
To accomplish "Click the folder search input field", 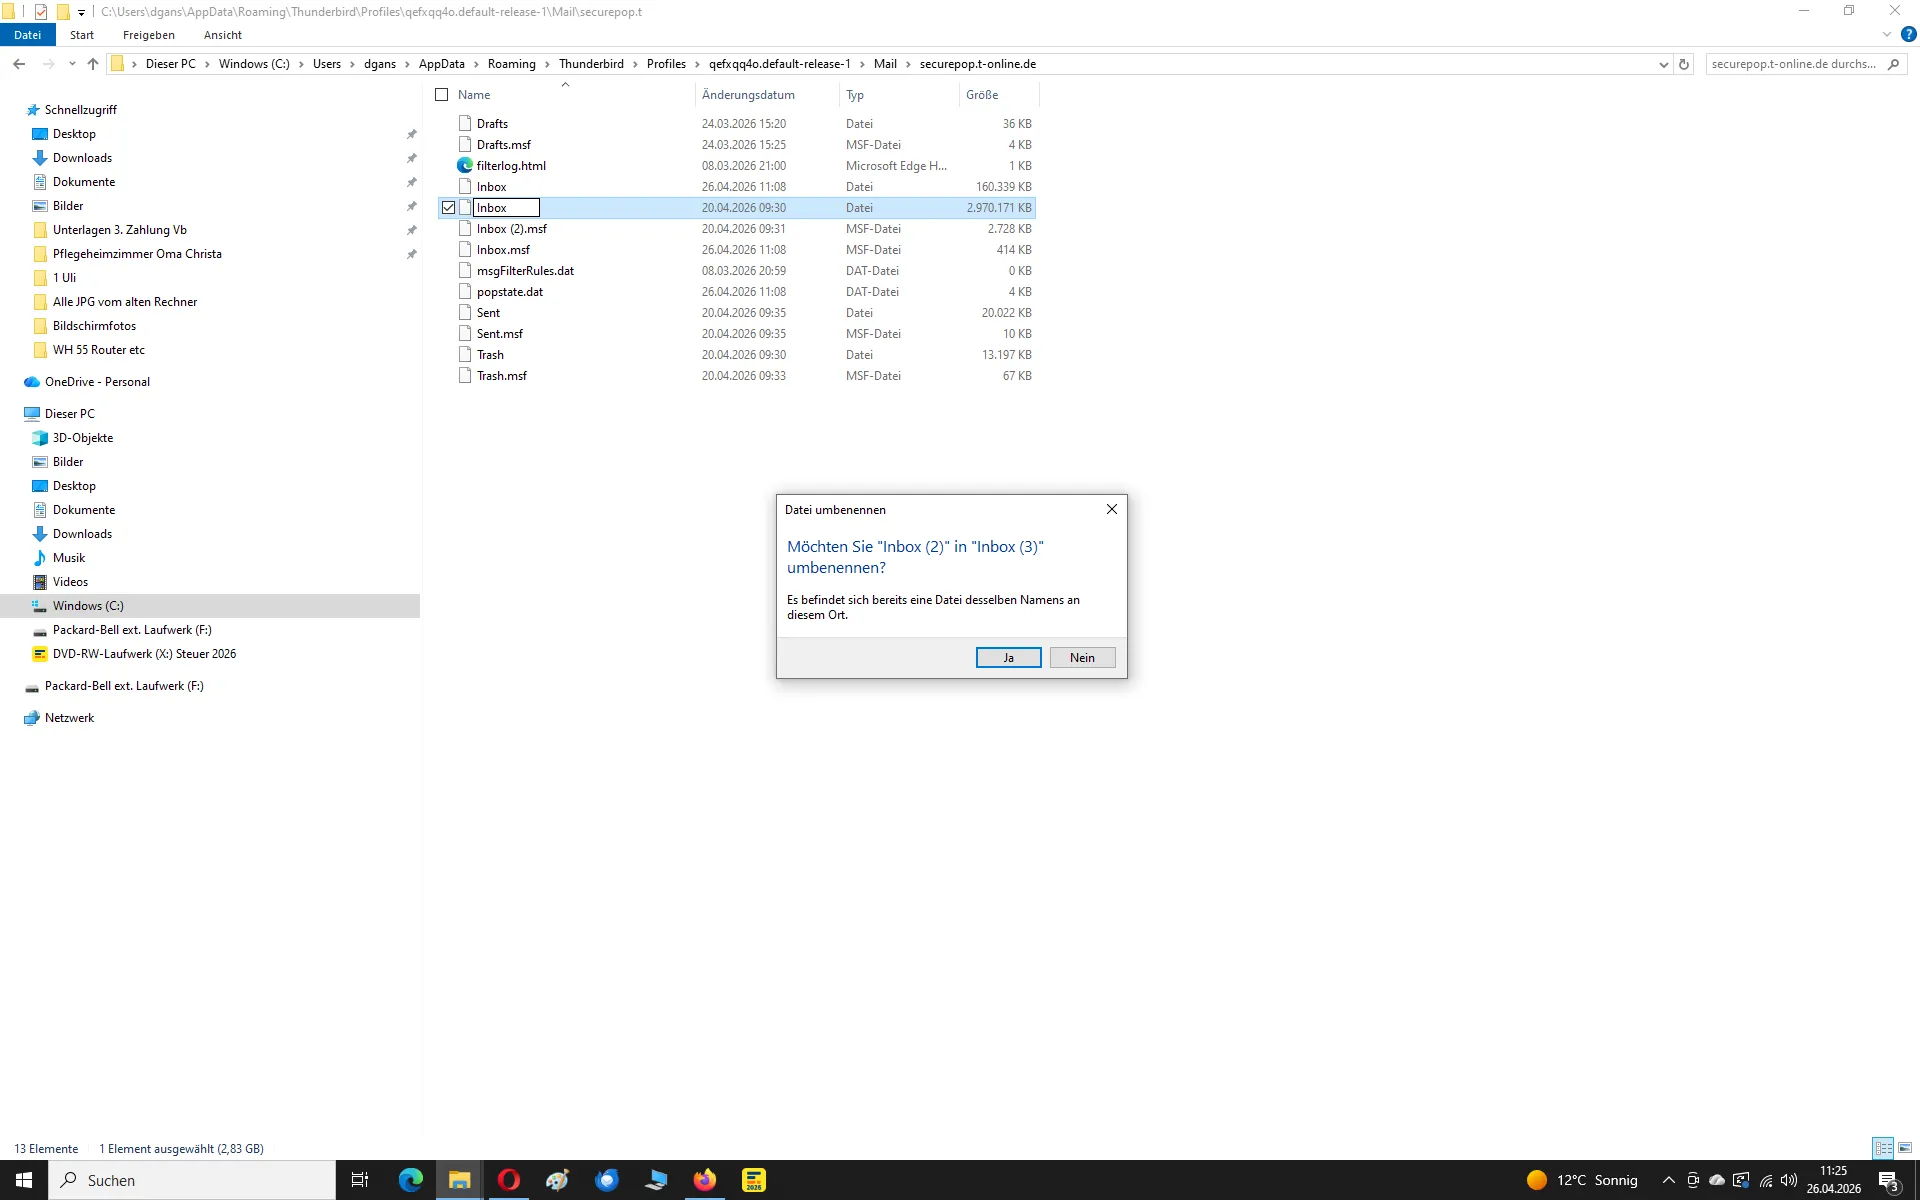I will click(1792, 64).
